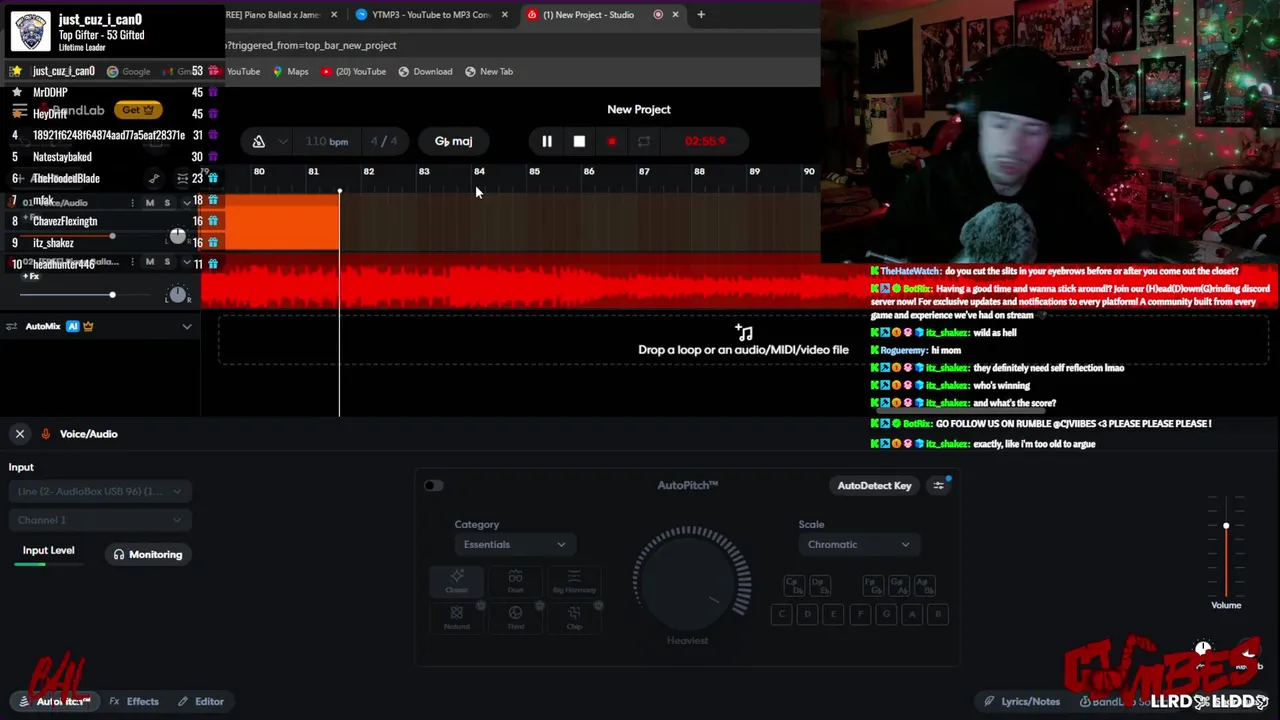
Task: Close the New Project - Studio tab
Action: [x=675, y=15]
